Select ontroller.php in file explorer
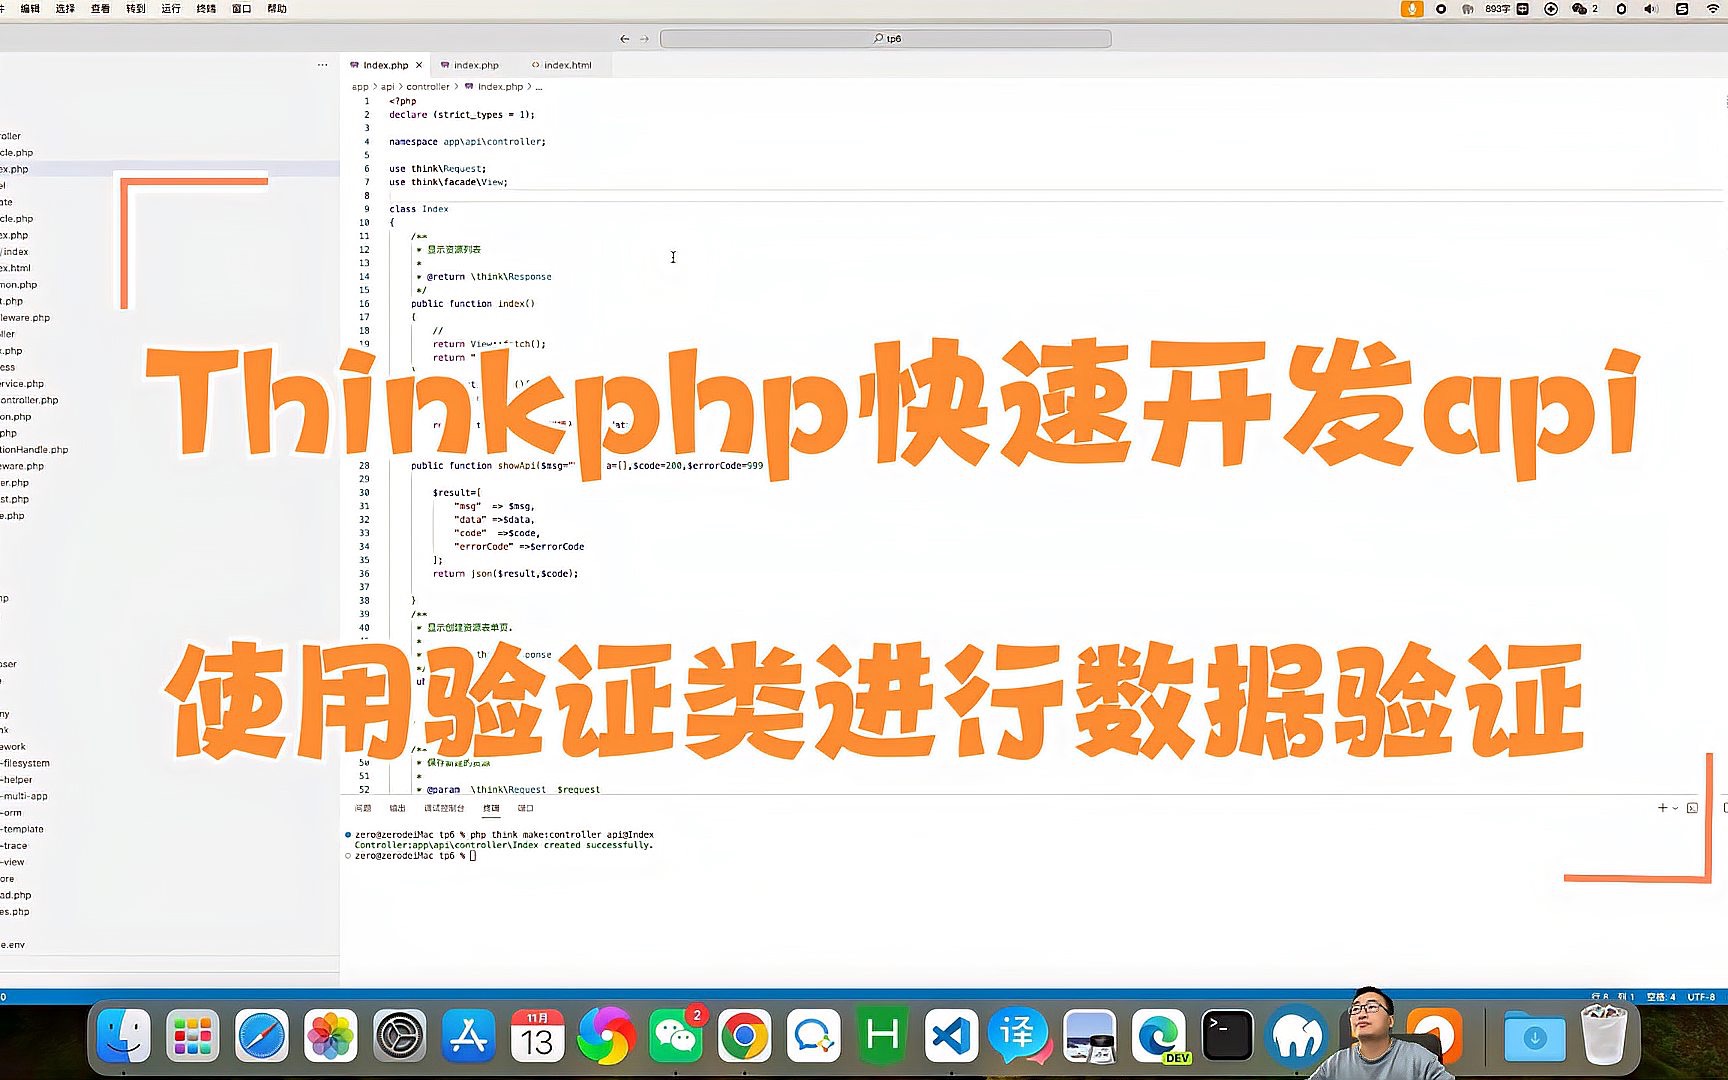 [x=30, y=400]
